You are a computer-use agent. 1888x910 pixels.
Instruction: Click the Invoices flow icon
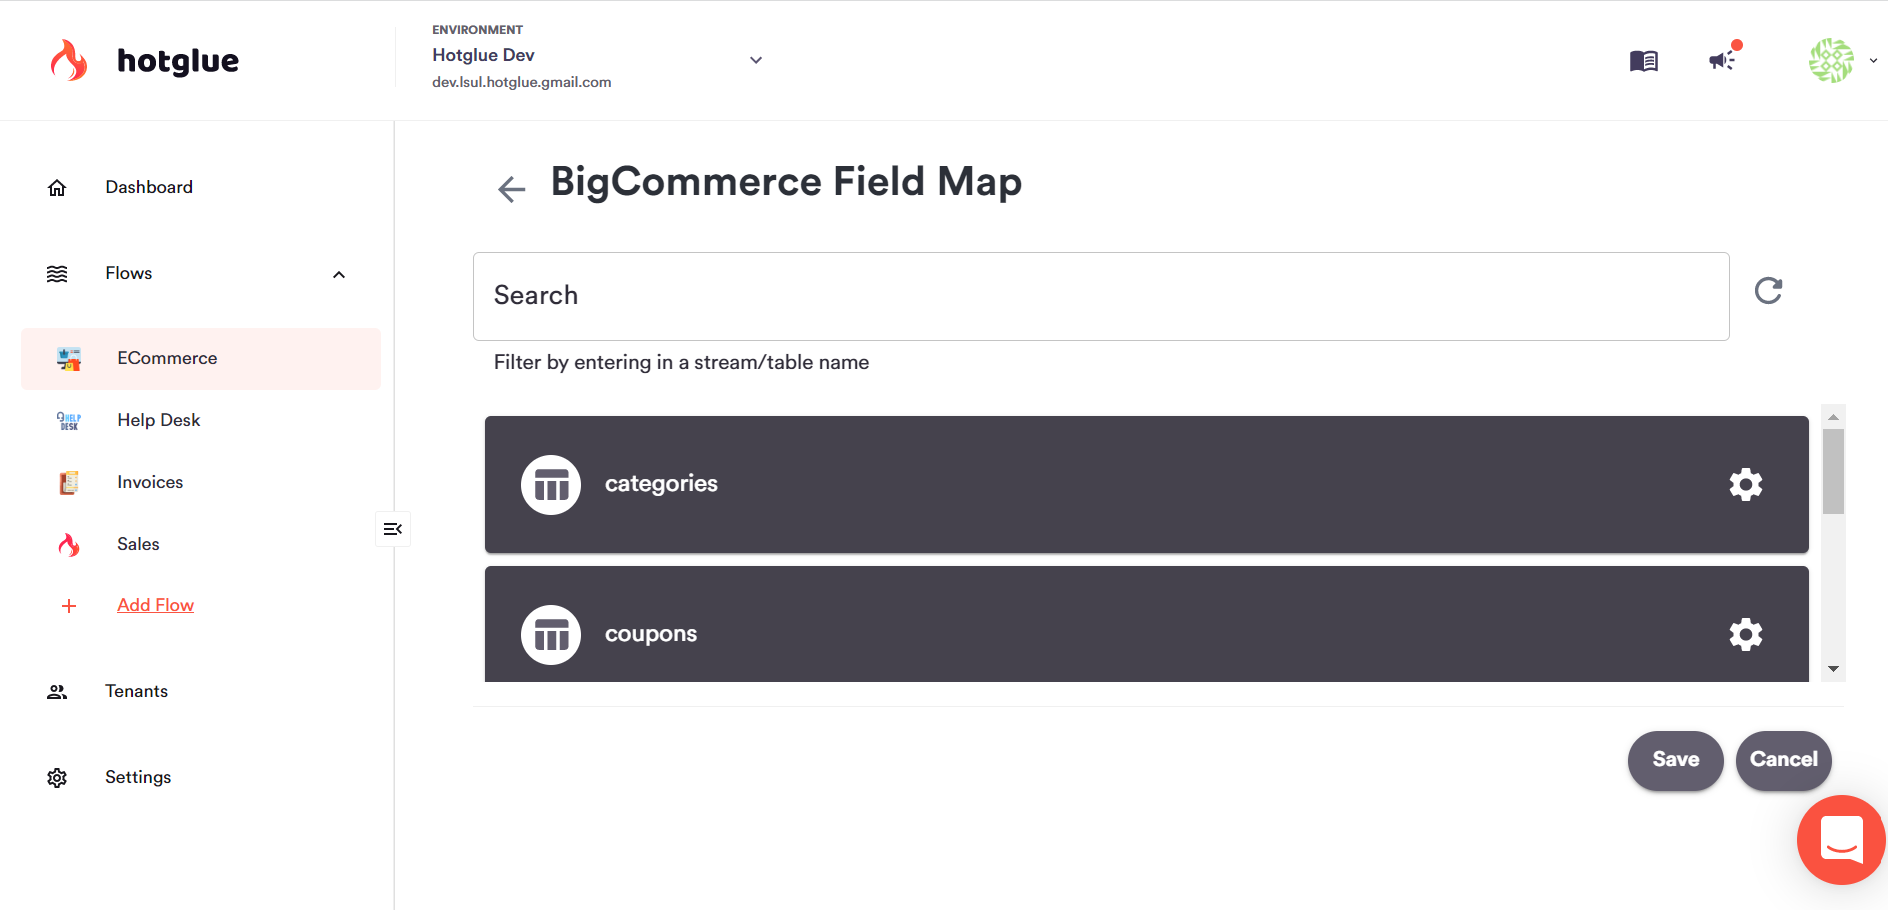tap(69, 483)
